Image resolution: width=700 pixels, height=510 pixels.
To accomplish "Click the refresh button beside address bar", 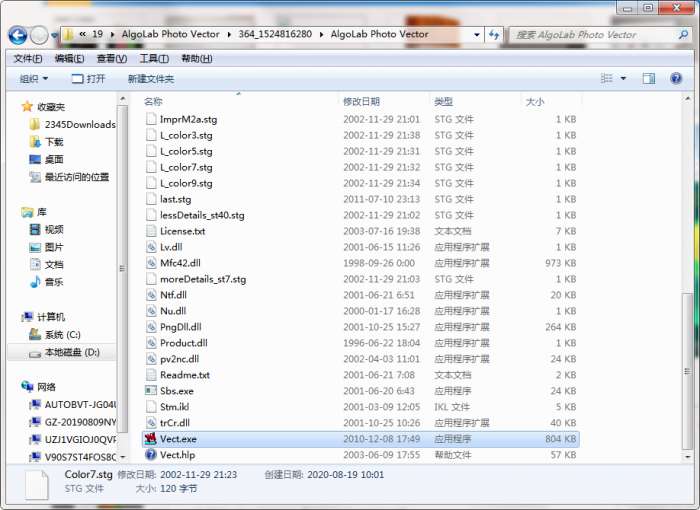I will point(494,35).
